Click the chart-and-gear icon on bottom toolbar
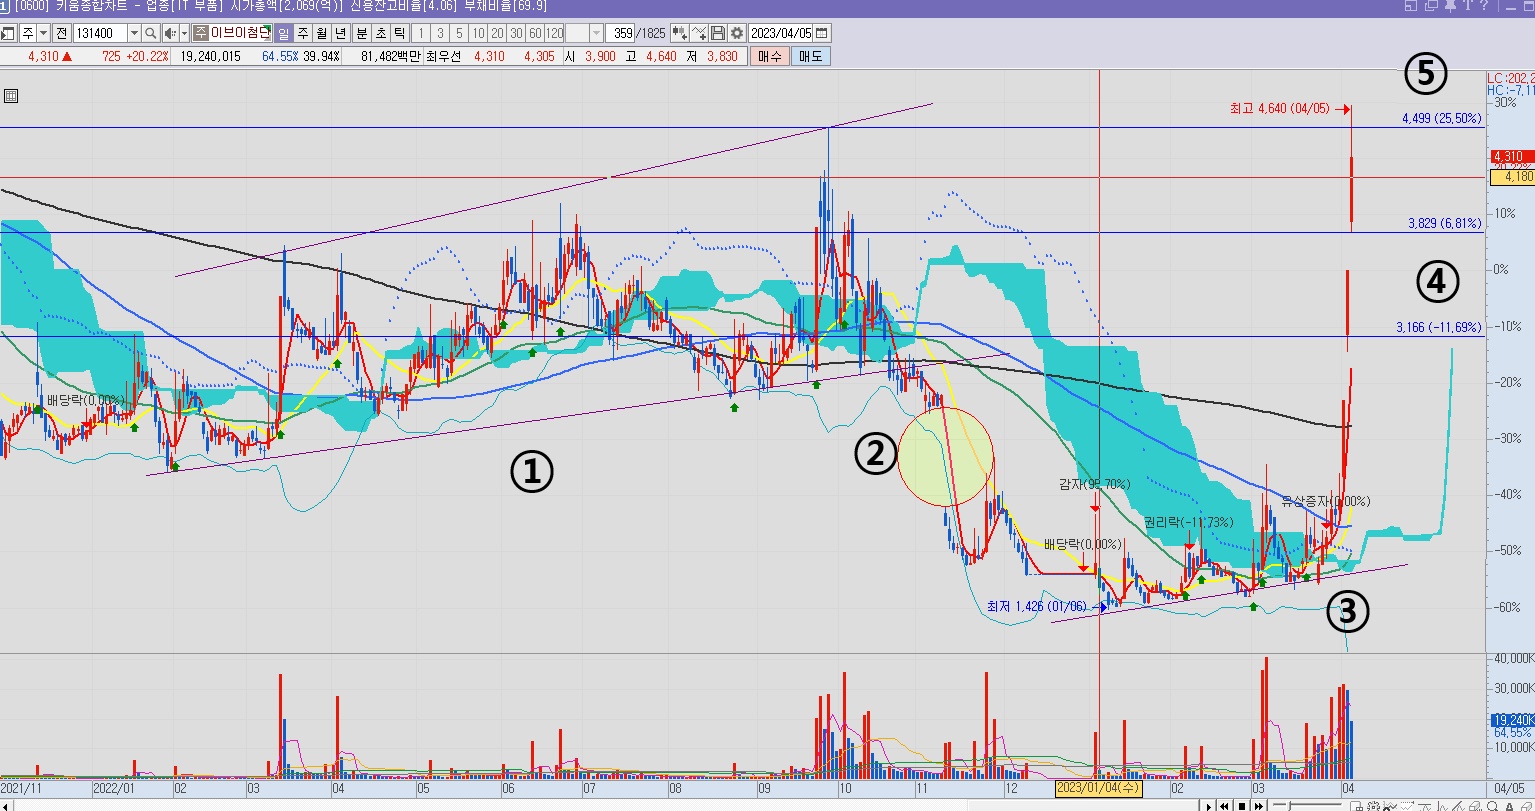The width and height of the screenshot is (1535, 811). pos(1390,806)
